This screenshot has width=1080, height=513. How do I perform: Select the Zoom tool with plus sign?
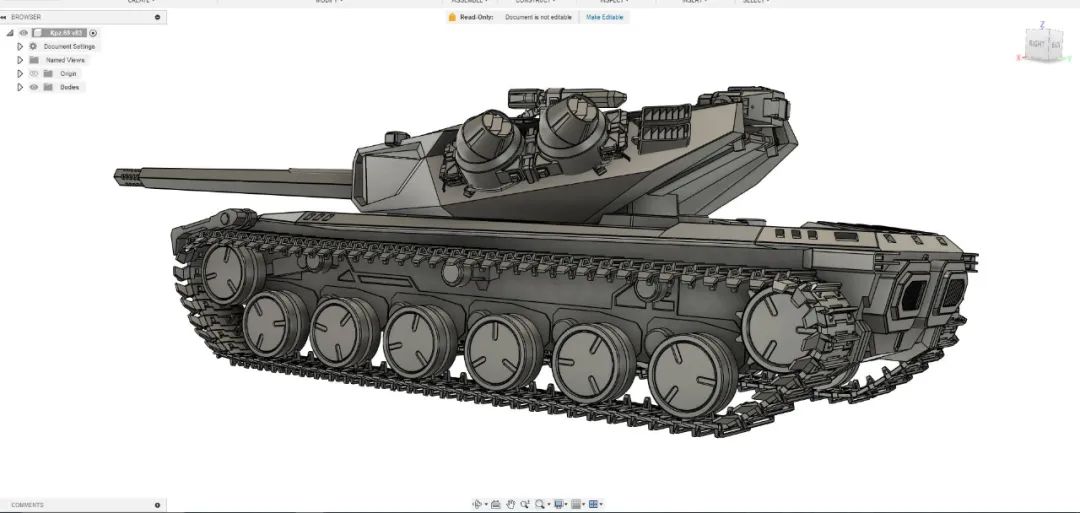[526, 505]
